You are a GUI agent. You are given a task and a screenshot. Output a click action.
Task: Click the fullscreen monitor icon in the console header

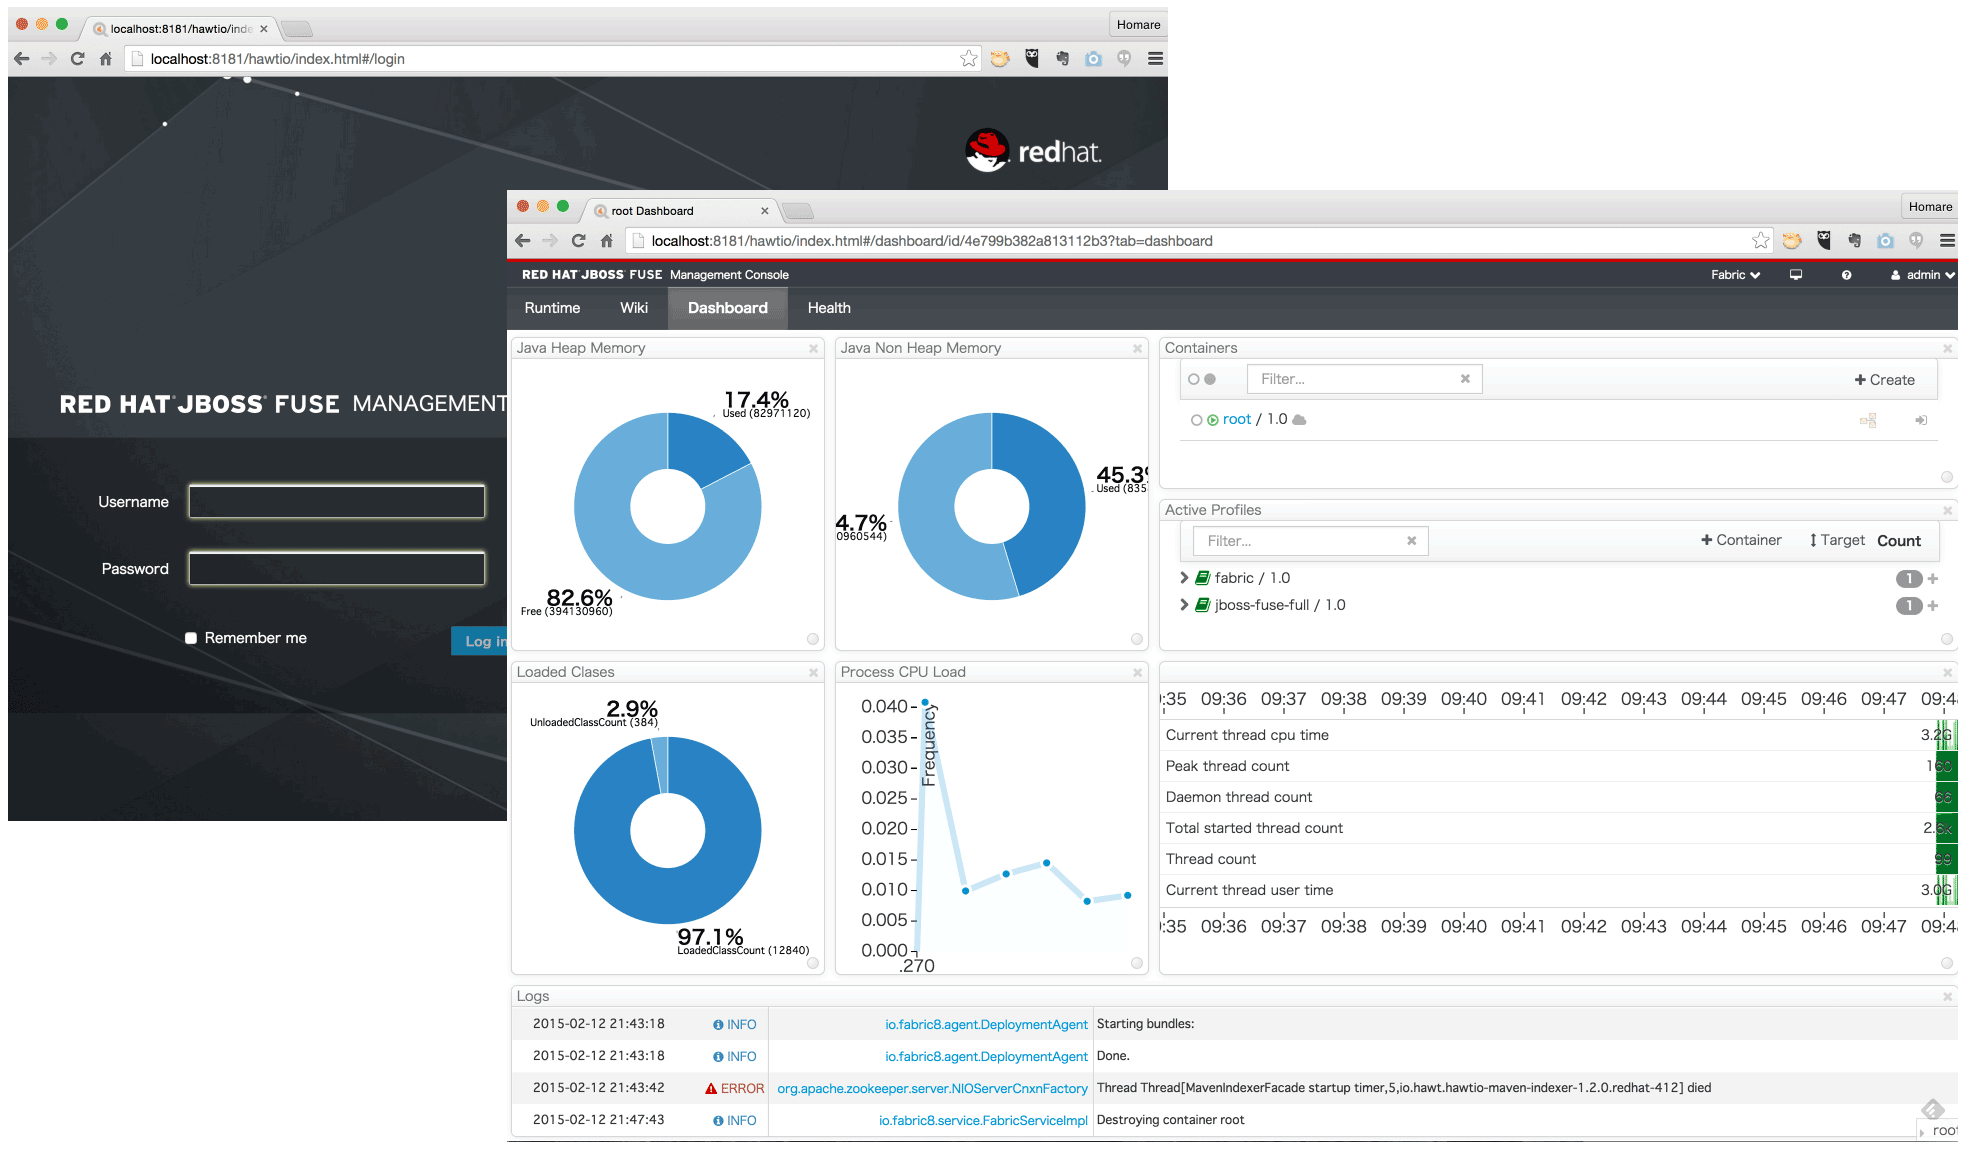[x=1796, y=275]
